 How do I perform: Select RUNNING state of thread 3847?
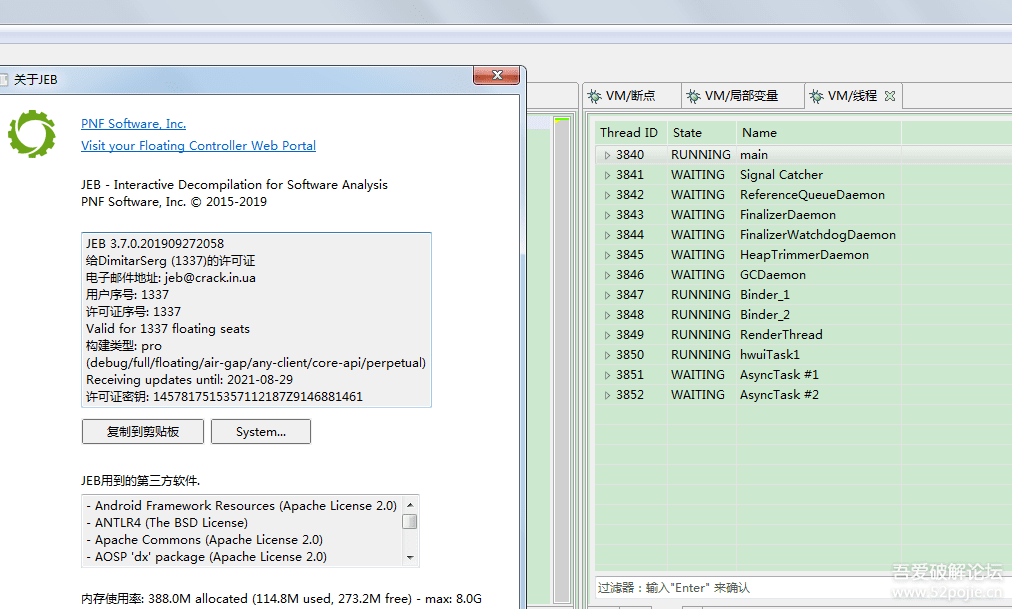[x=700, y=295]
